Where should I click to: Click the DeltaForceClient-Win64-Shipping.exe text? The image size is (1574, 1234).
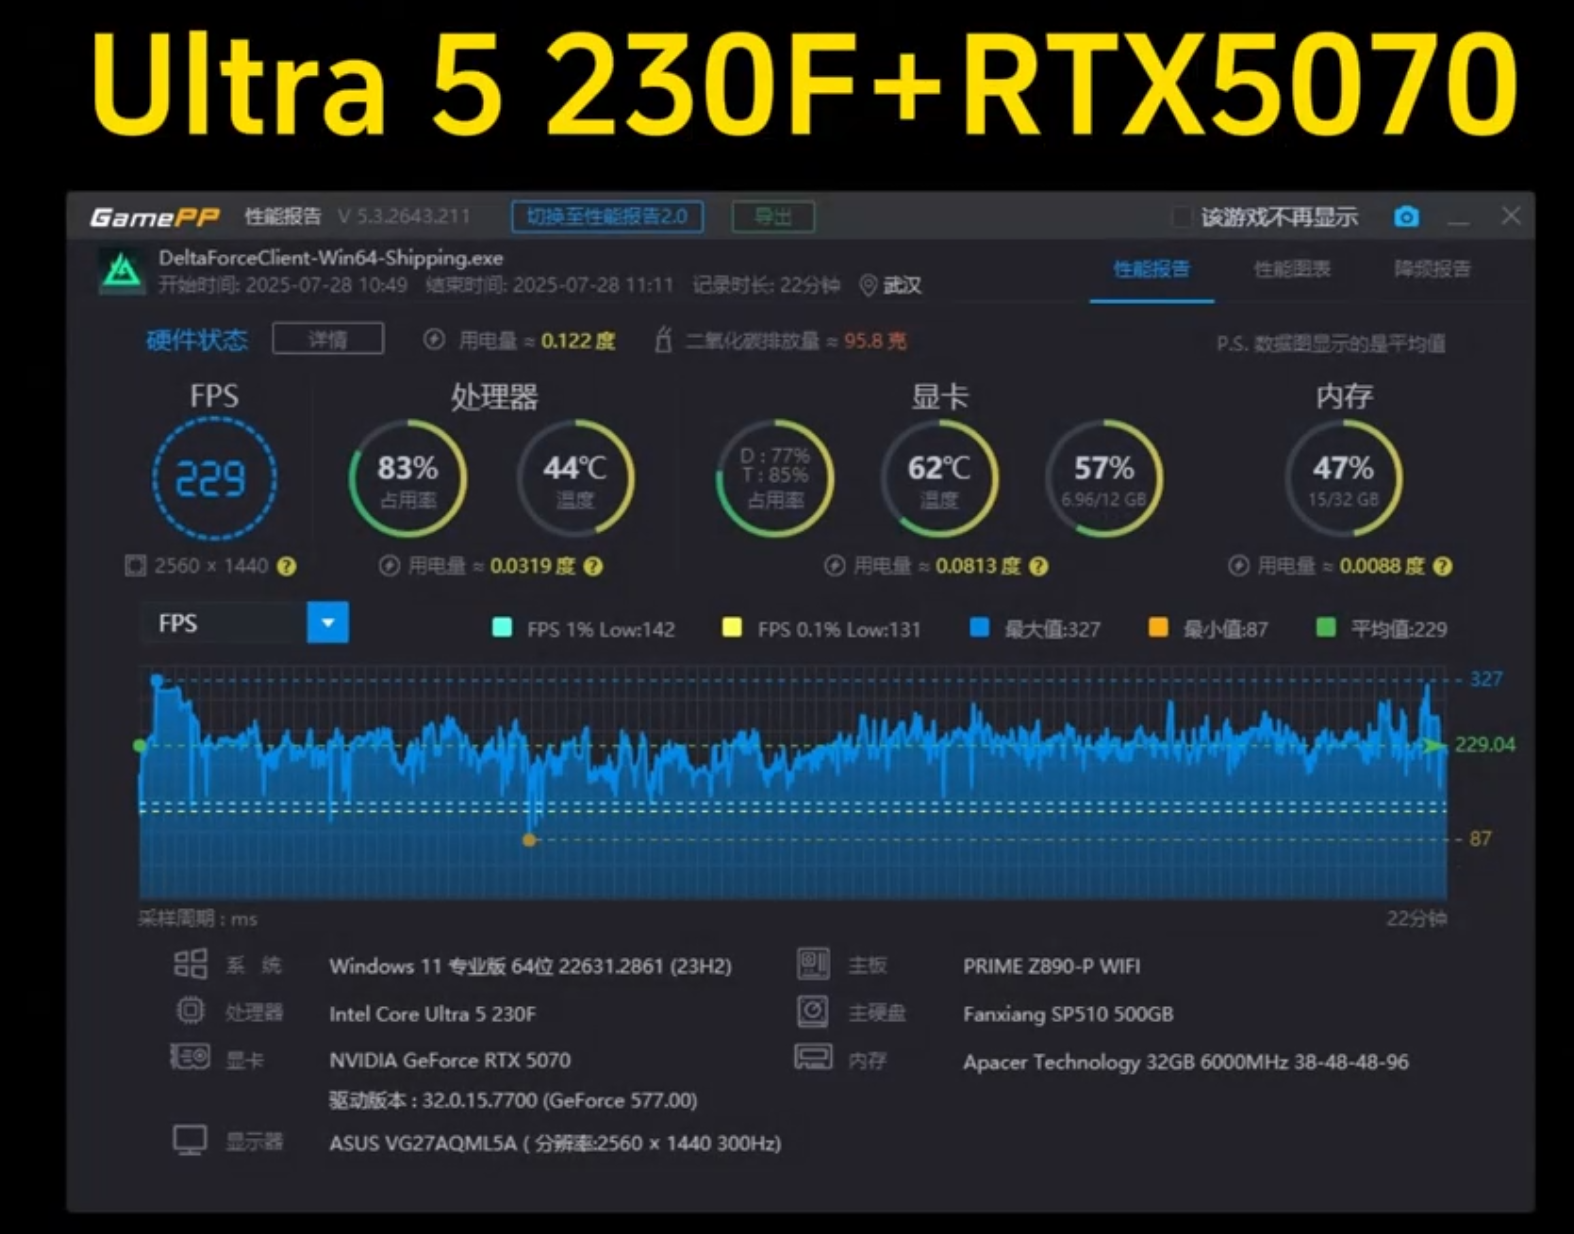(331, 258)
